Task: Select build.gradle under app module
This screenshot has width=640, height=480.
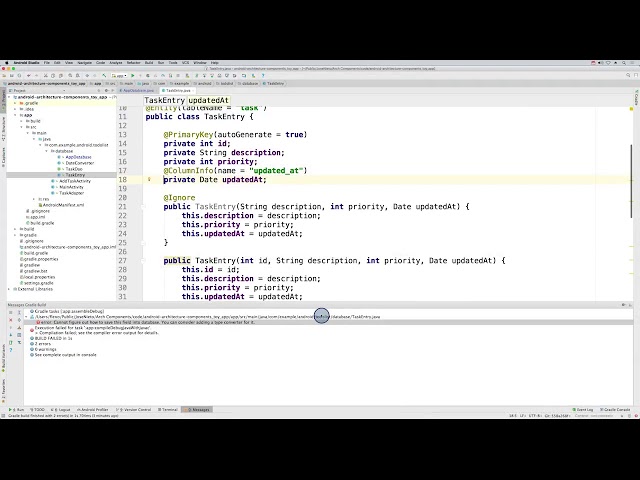Action: pyautogui.click(x=42, y=223)
